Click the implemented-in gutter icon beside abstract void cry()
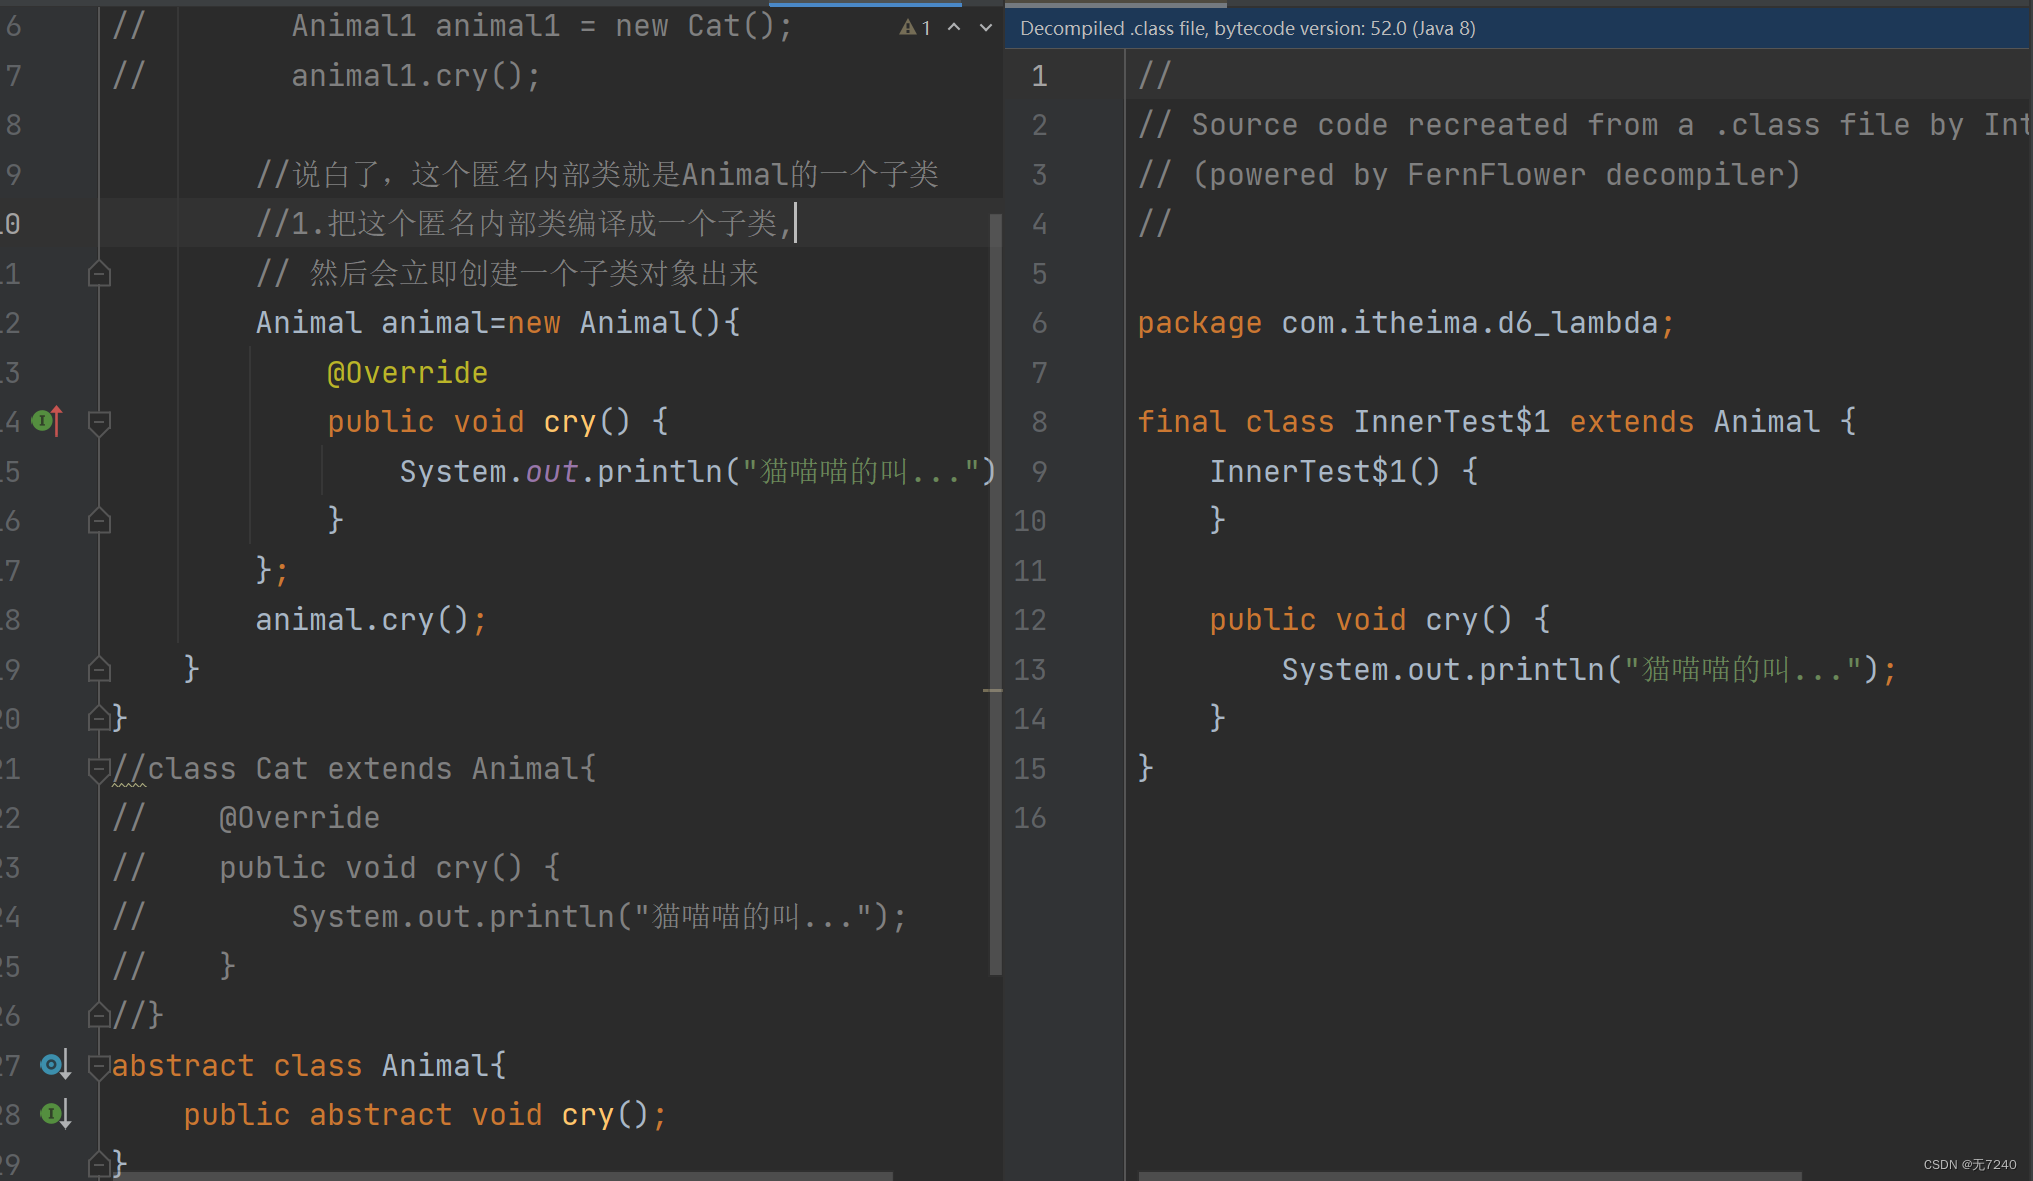Screen dimensions: 2033x1181 54,1114
